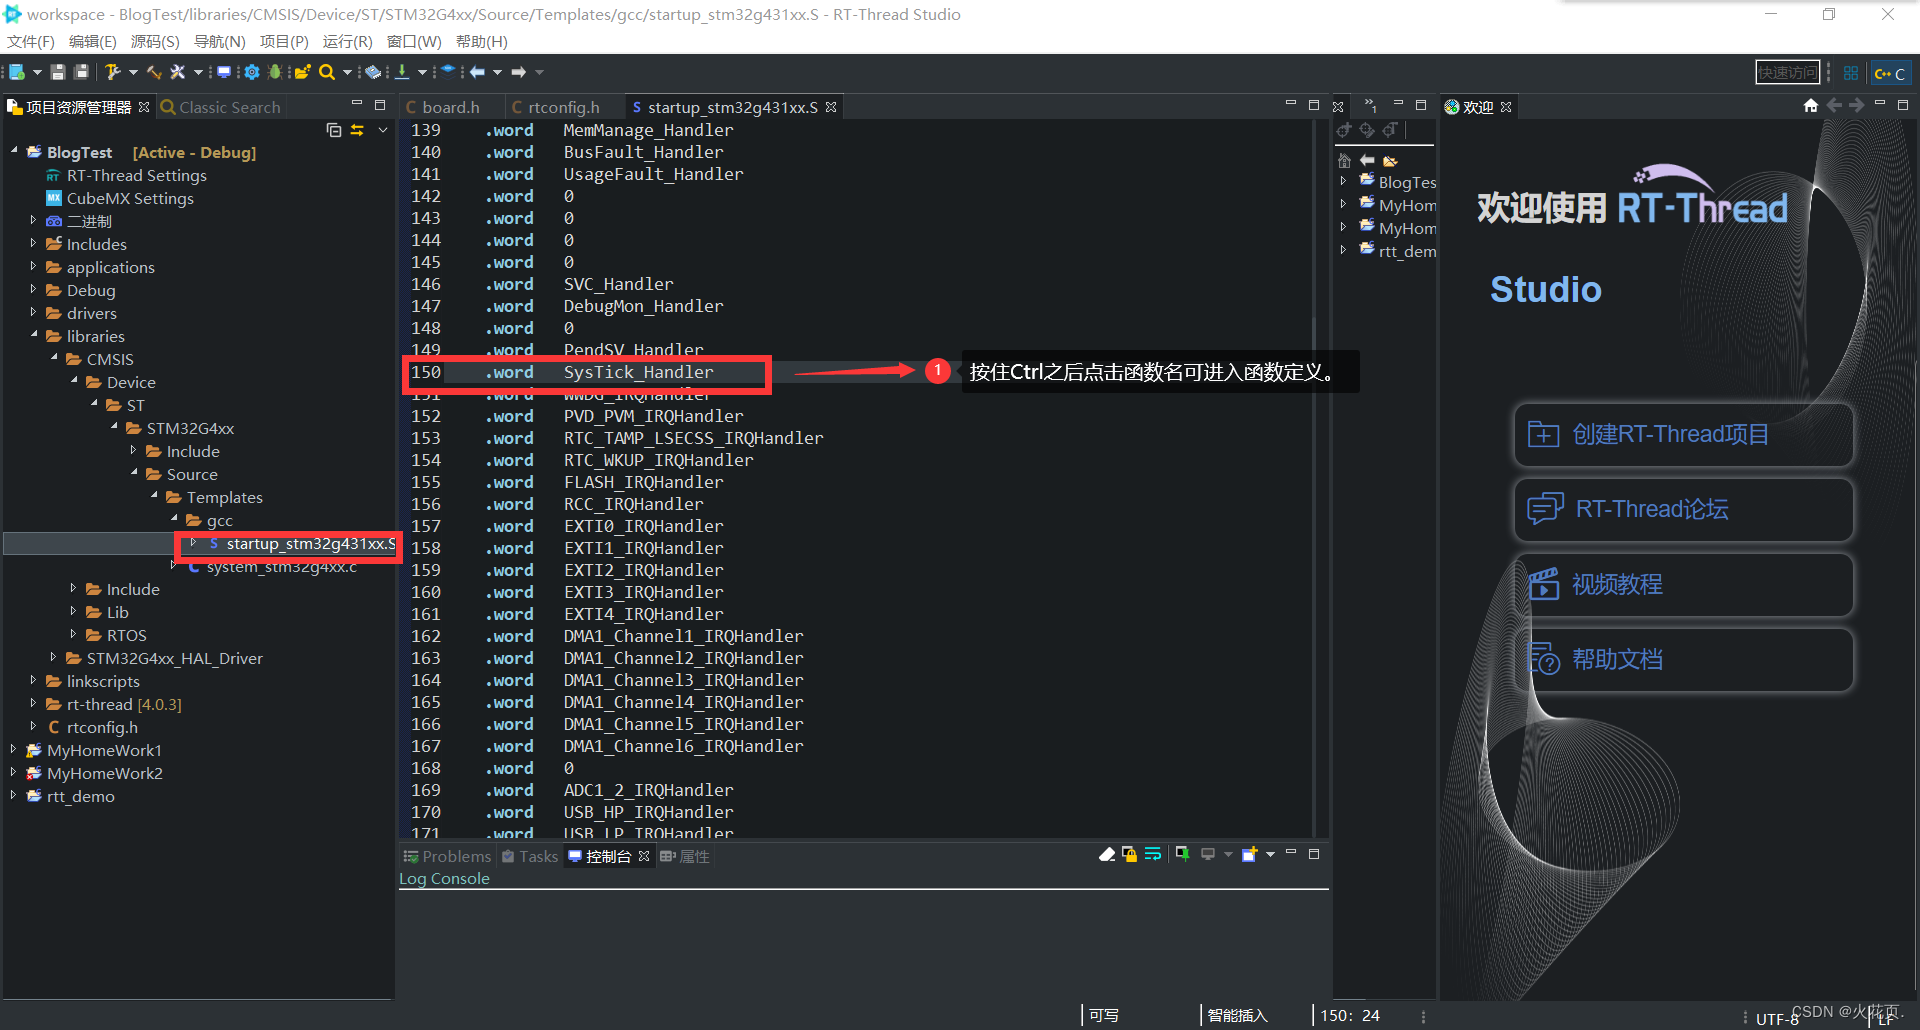Select the RT-Thread Settings tree item
Image resolution: width=1920 pixels, height=1030 pixels.
coord(136,175)
